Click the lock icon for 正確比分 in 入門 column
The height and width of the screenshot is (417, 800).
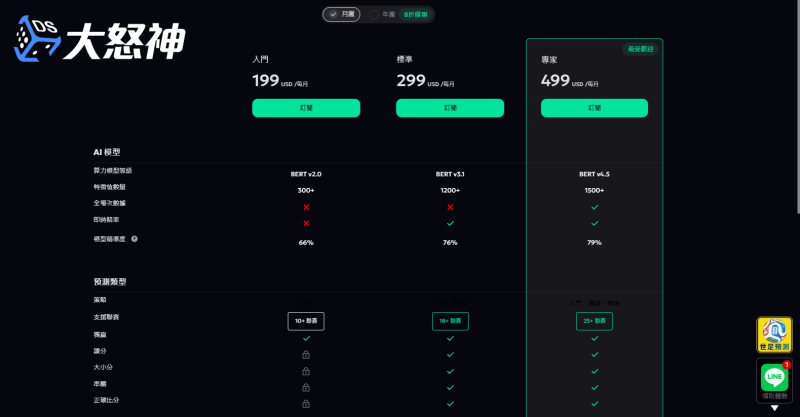click(306, 403)
